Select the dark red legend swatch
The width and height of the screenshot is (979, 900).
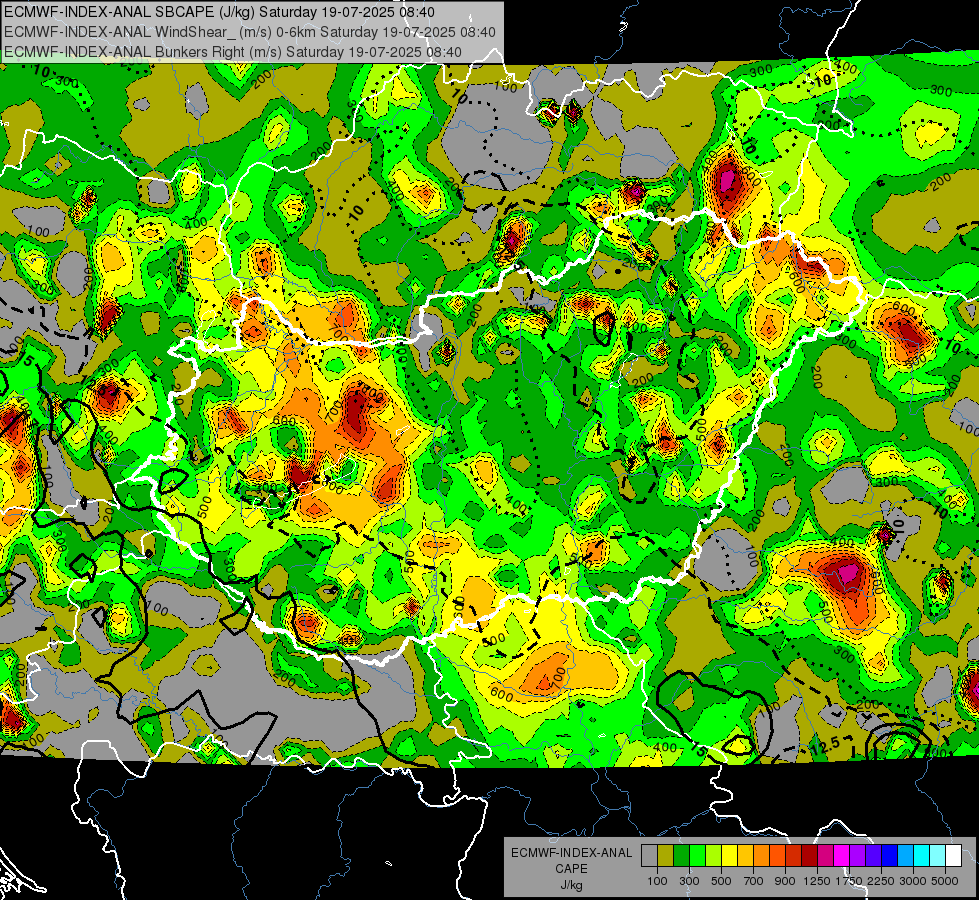[x=810, y=855]
